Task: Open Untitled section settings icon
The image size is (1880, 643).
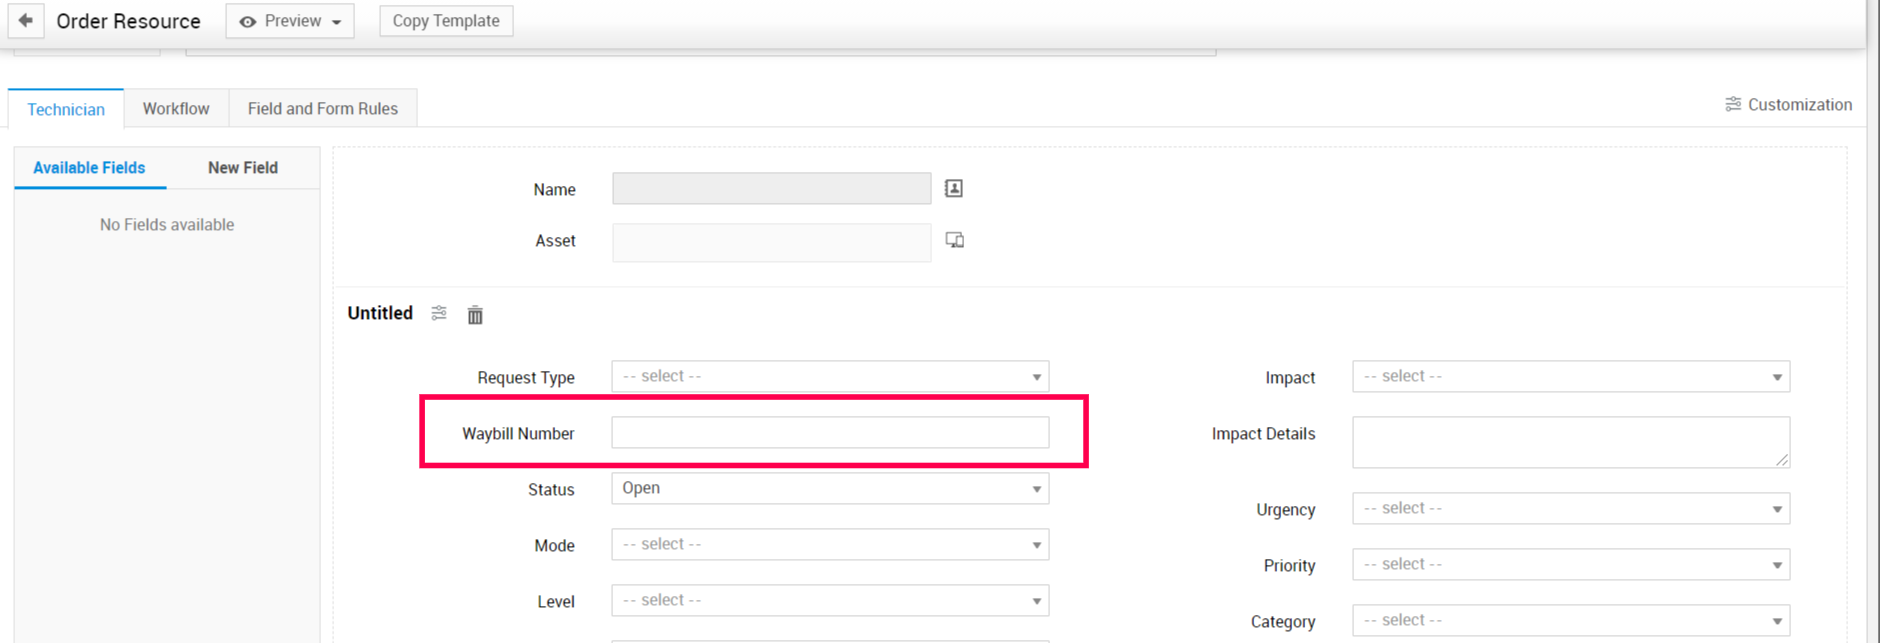Action: 439,314
